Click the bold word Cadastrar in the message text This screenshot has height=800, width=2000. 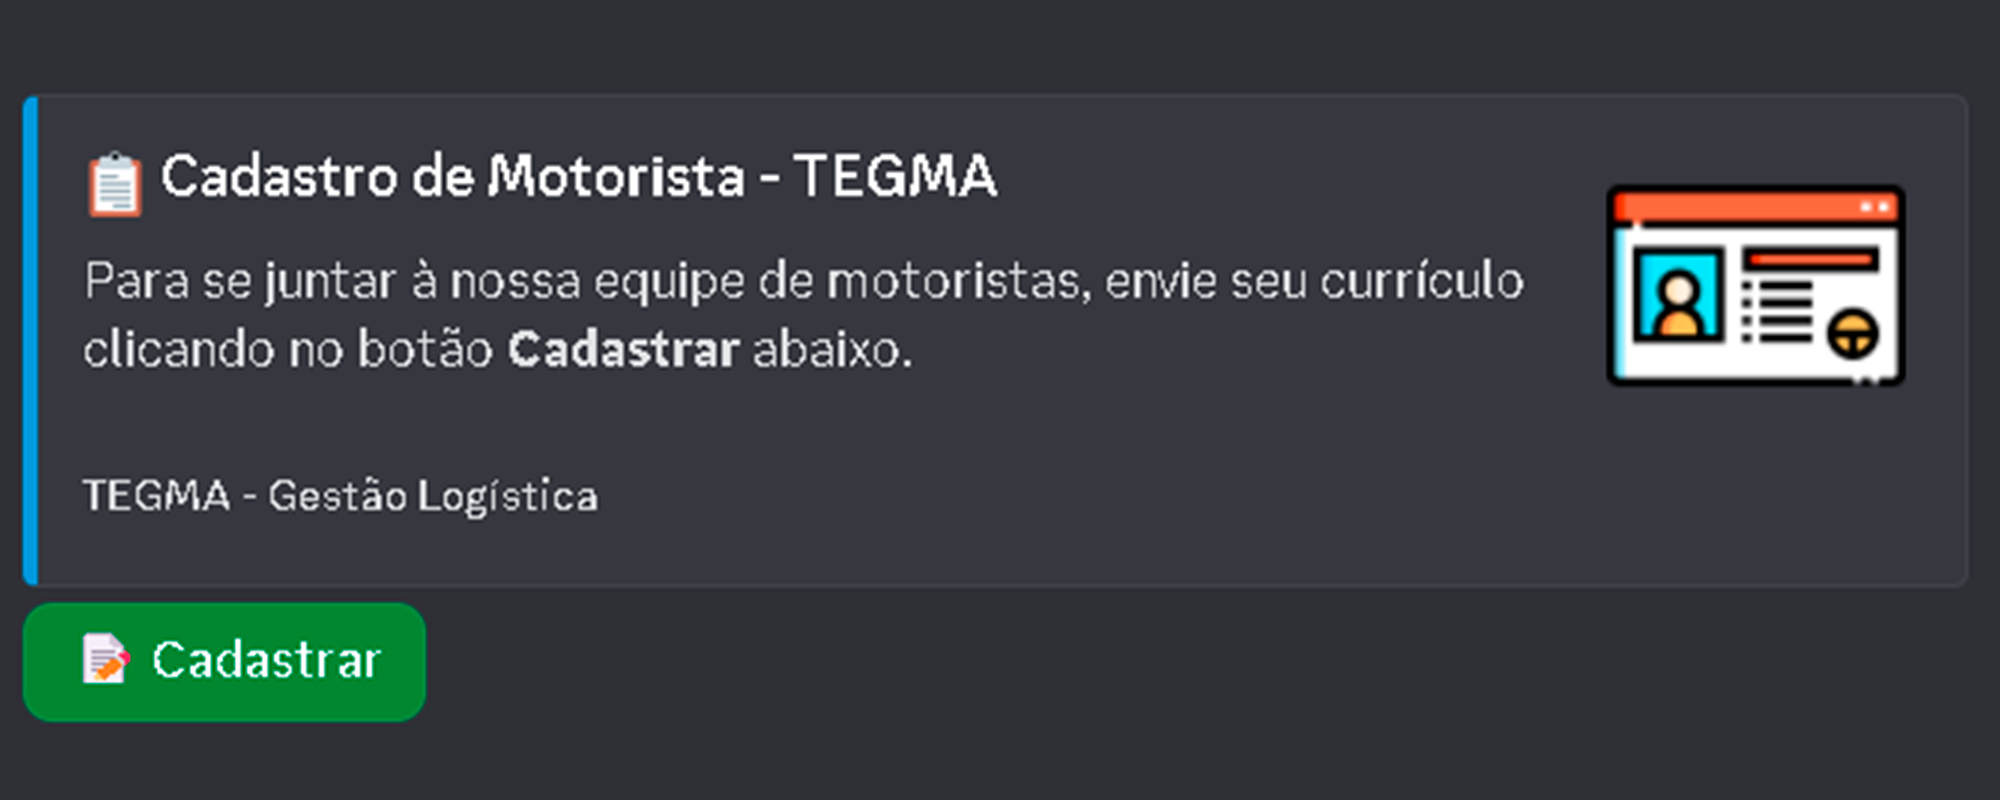coord(625,350)
